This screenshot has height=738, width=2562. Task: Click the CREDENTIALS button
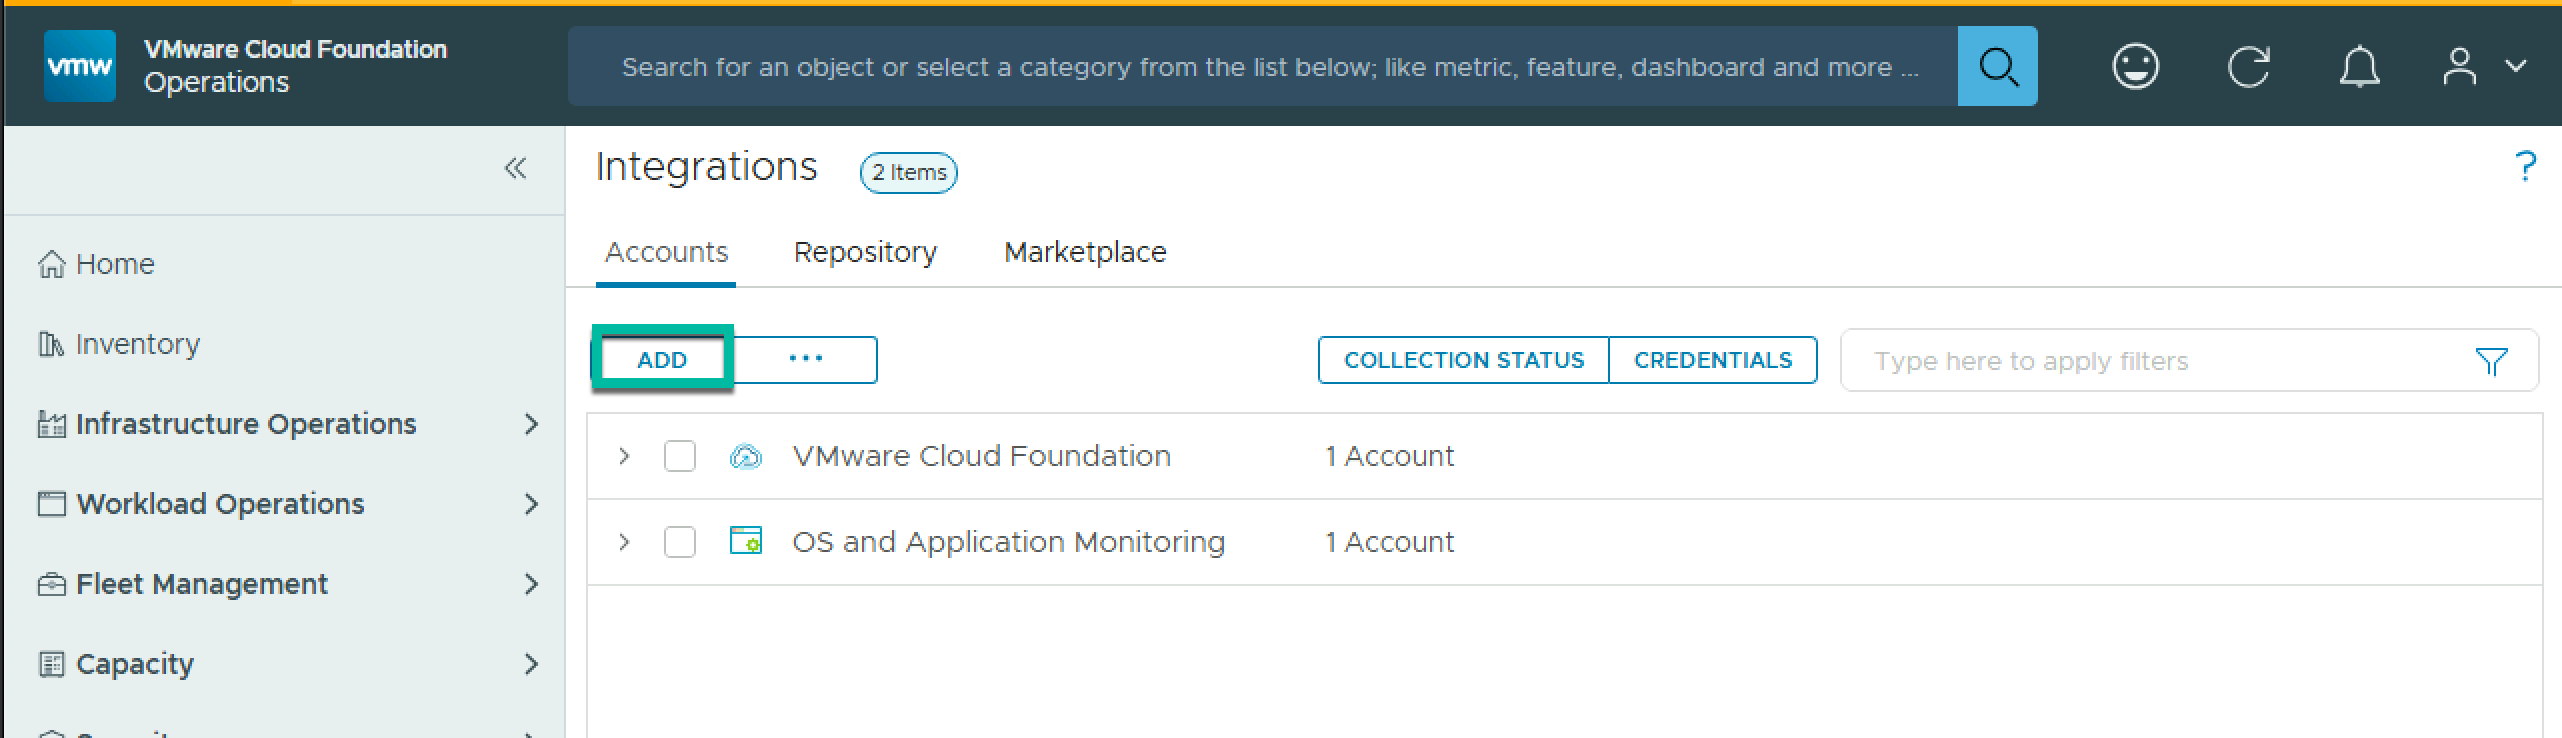(x=1712, y=360)
